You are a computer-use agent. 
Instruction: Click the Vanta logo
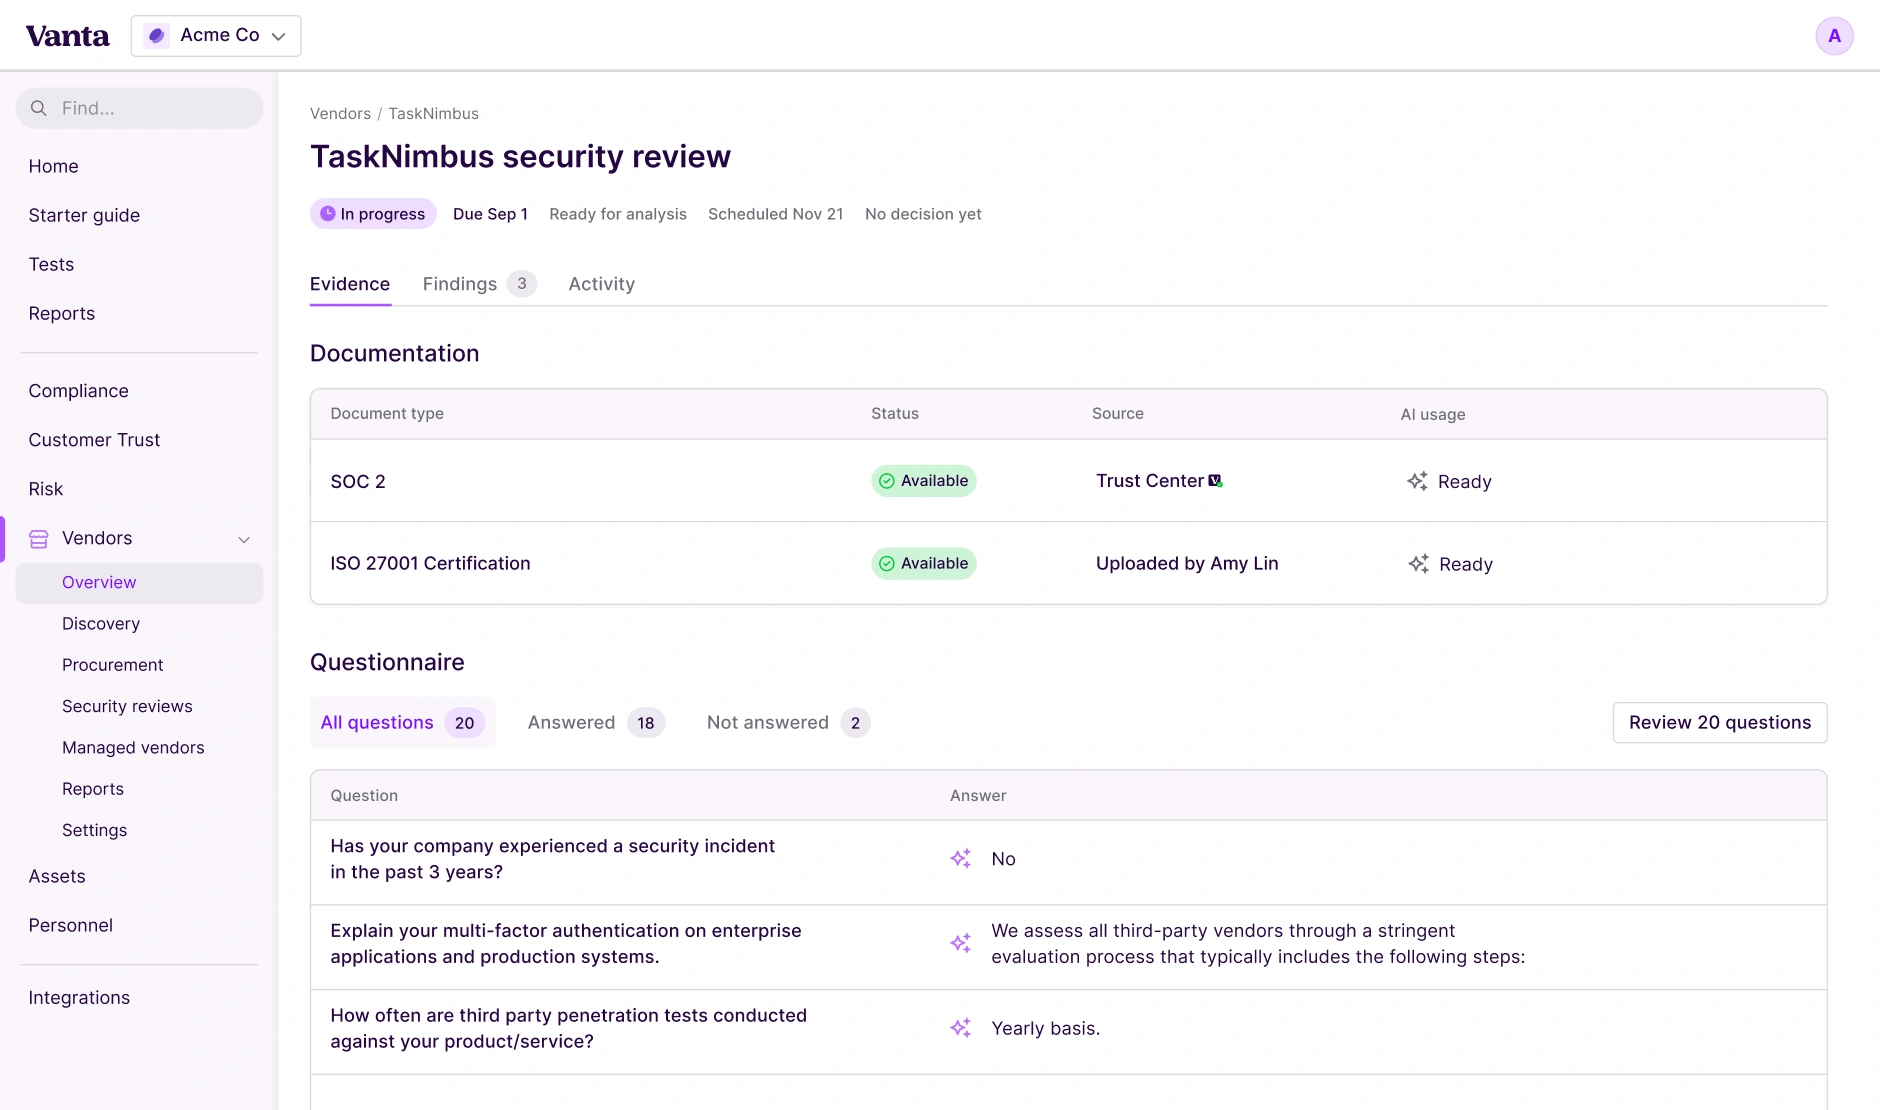[x=67, y=36]
